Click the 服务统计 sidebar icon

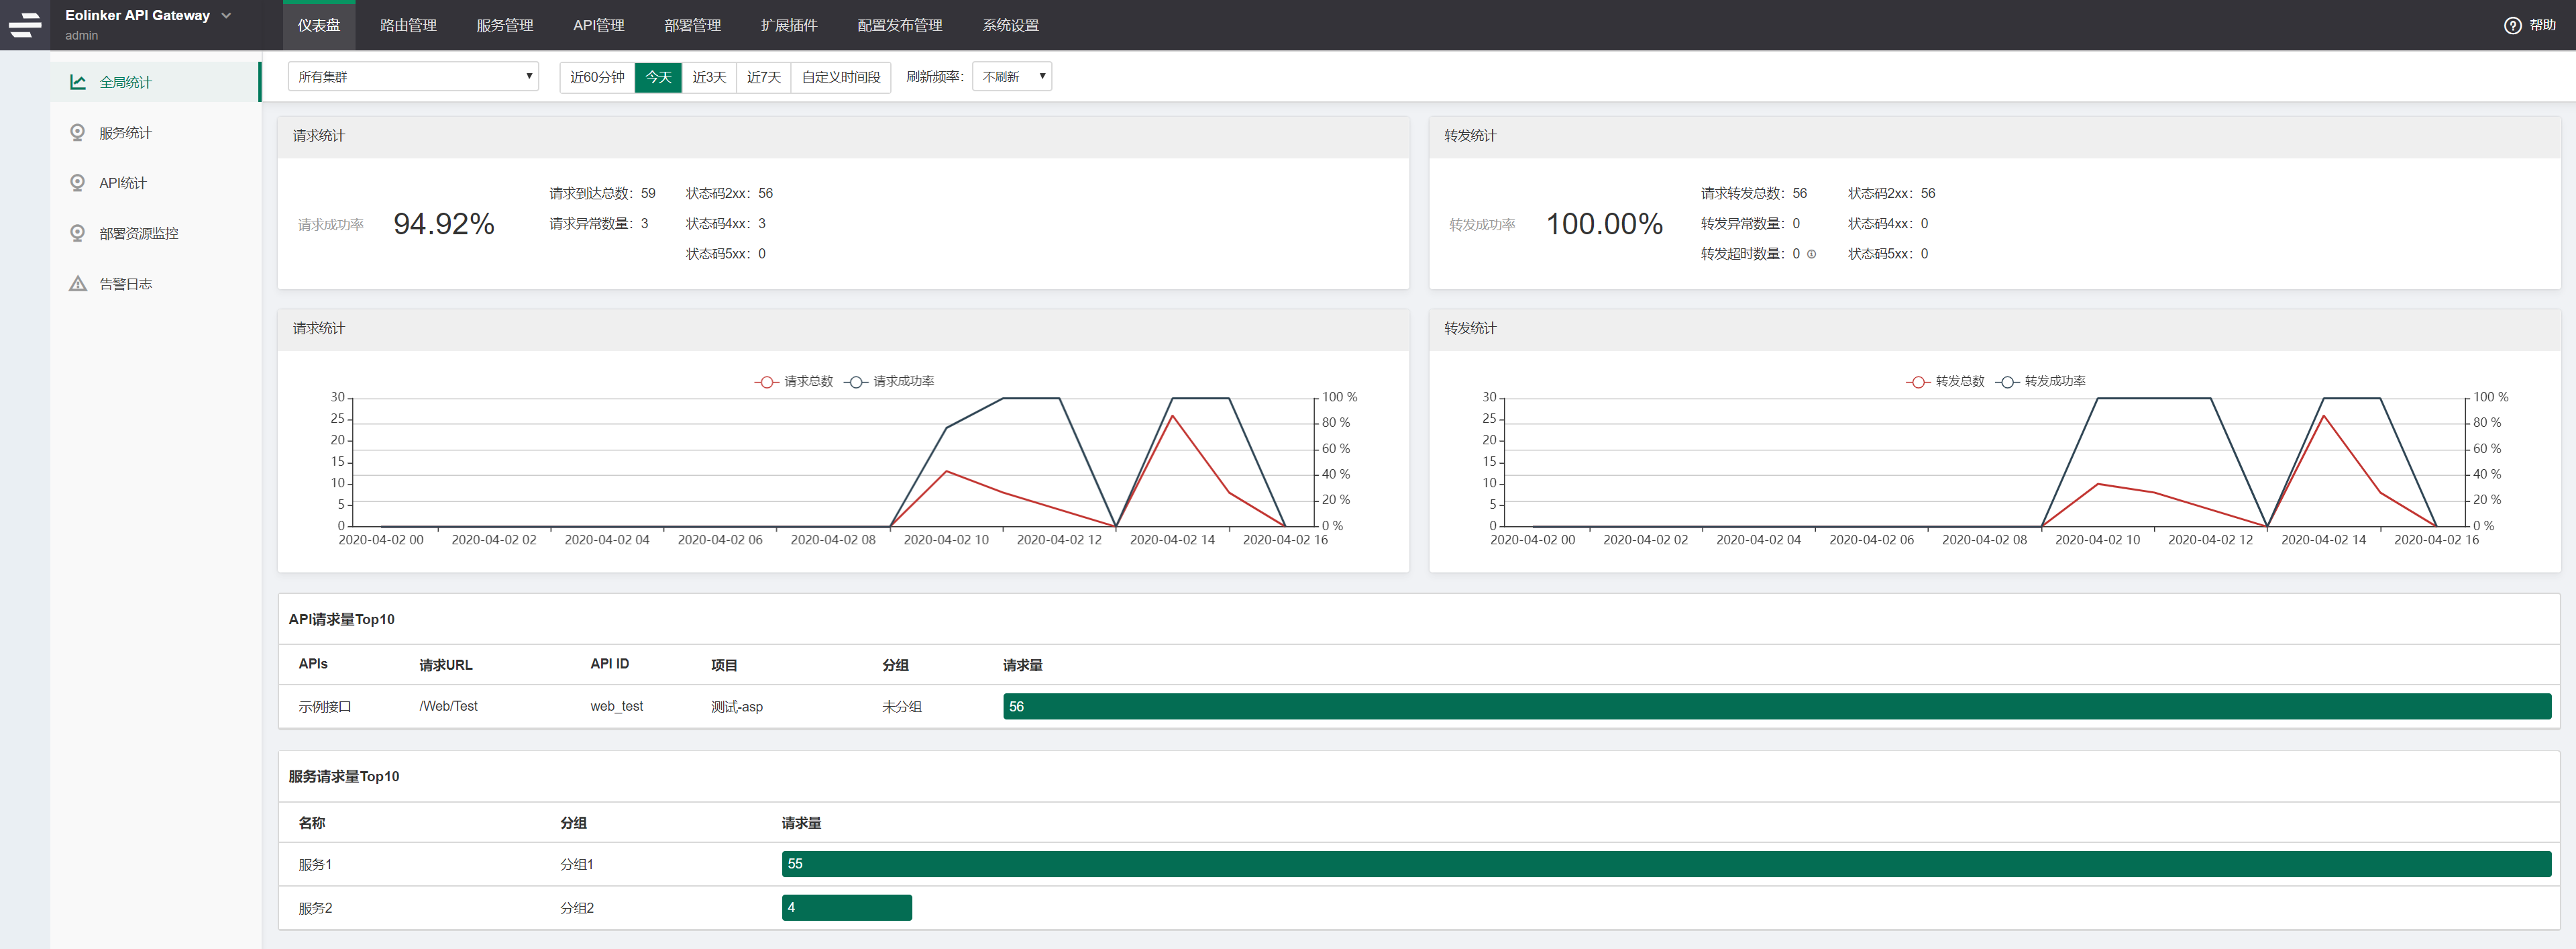(78, 132)
